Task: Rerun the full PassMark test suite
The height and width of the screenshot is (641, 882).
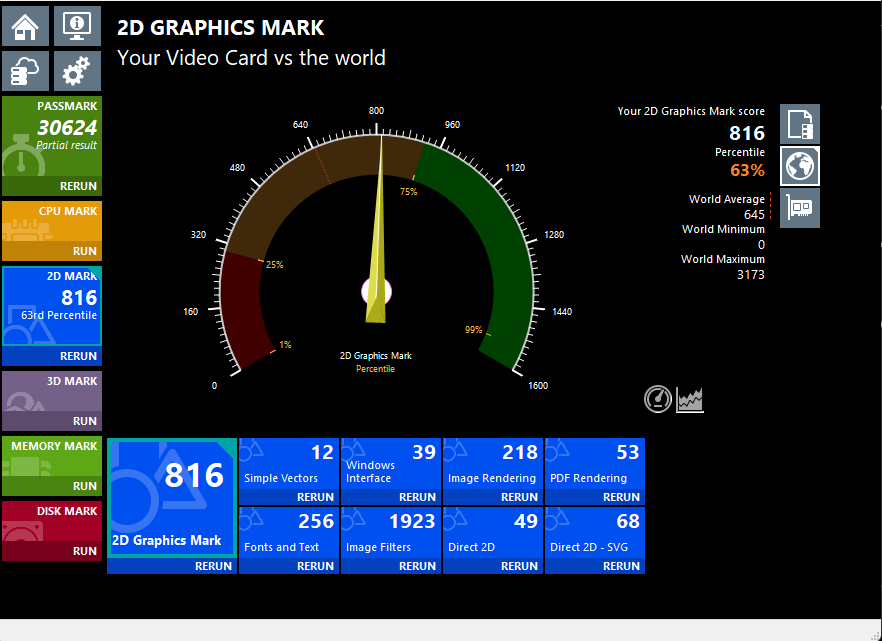Action: coord(78,186)
